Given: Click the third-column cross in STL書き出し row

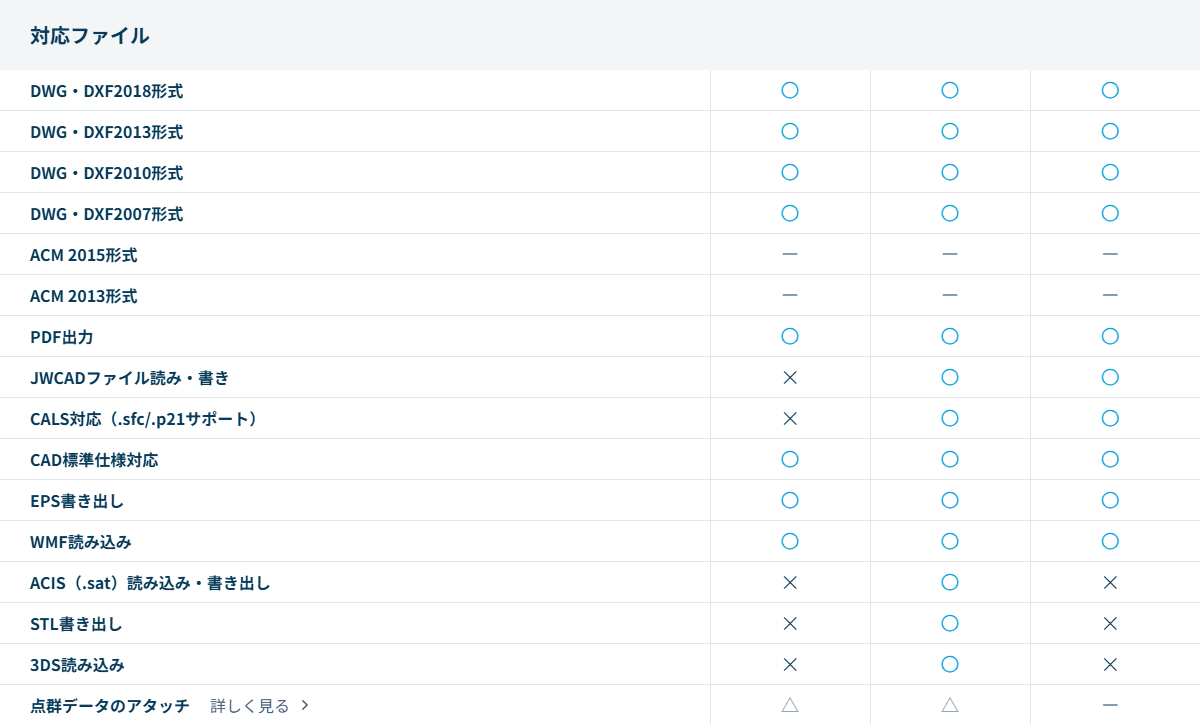Looking at the screenshot, I should [x=1110, y=623].
